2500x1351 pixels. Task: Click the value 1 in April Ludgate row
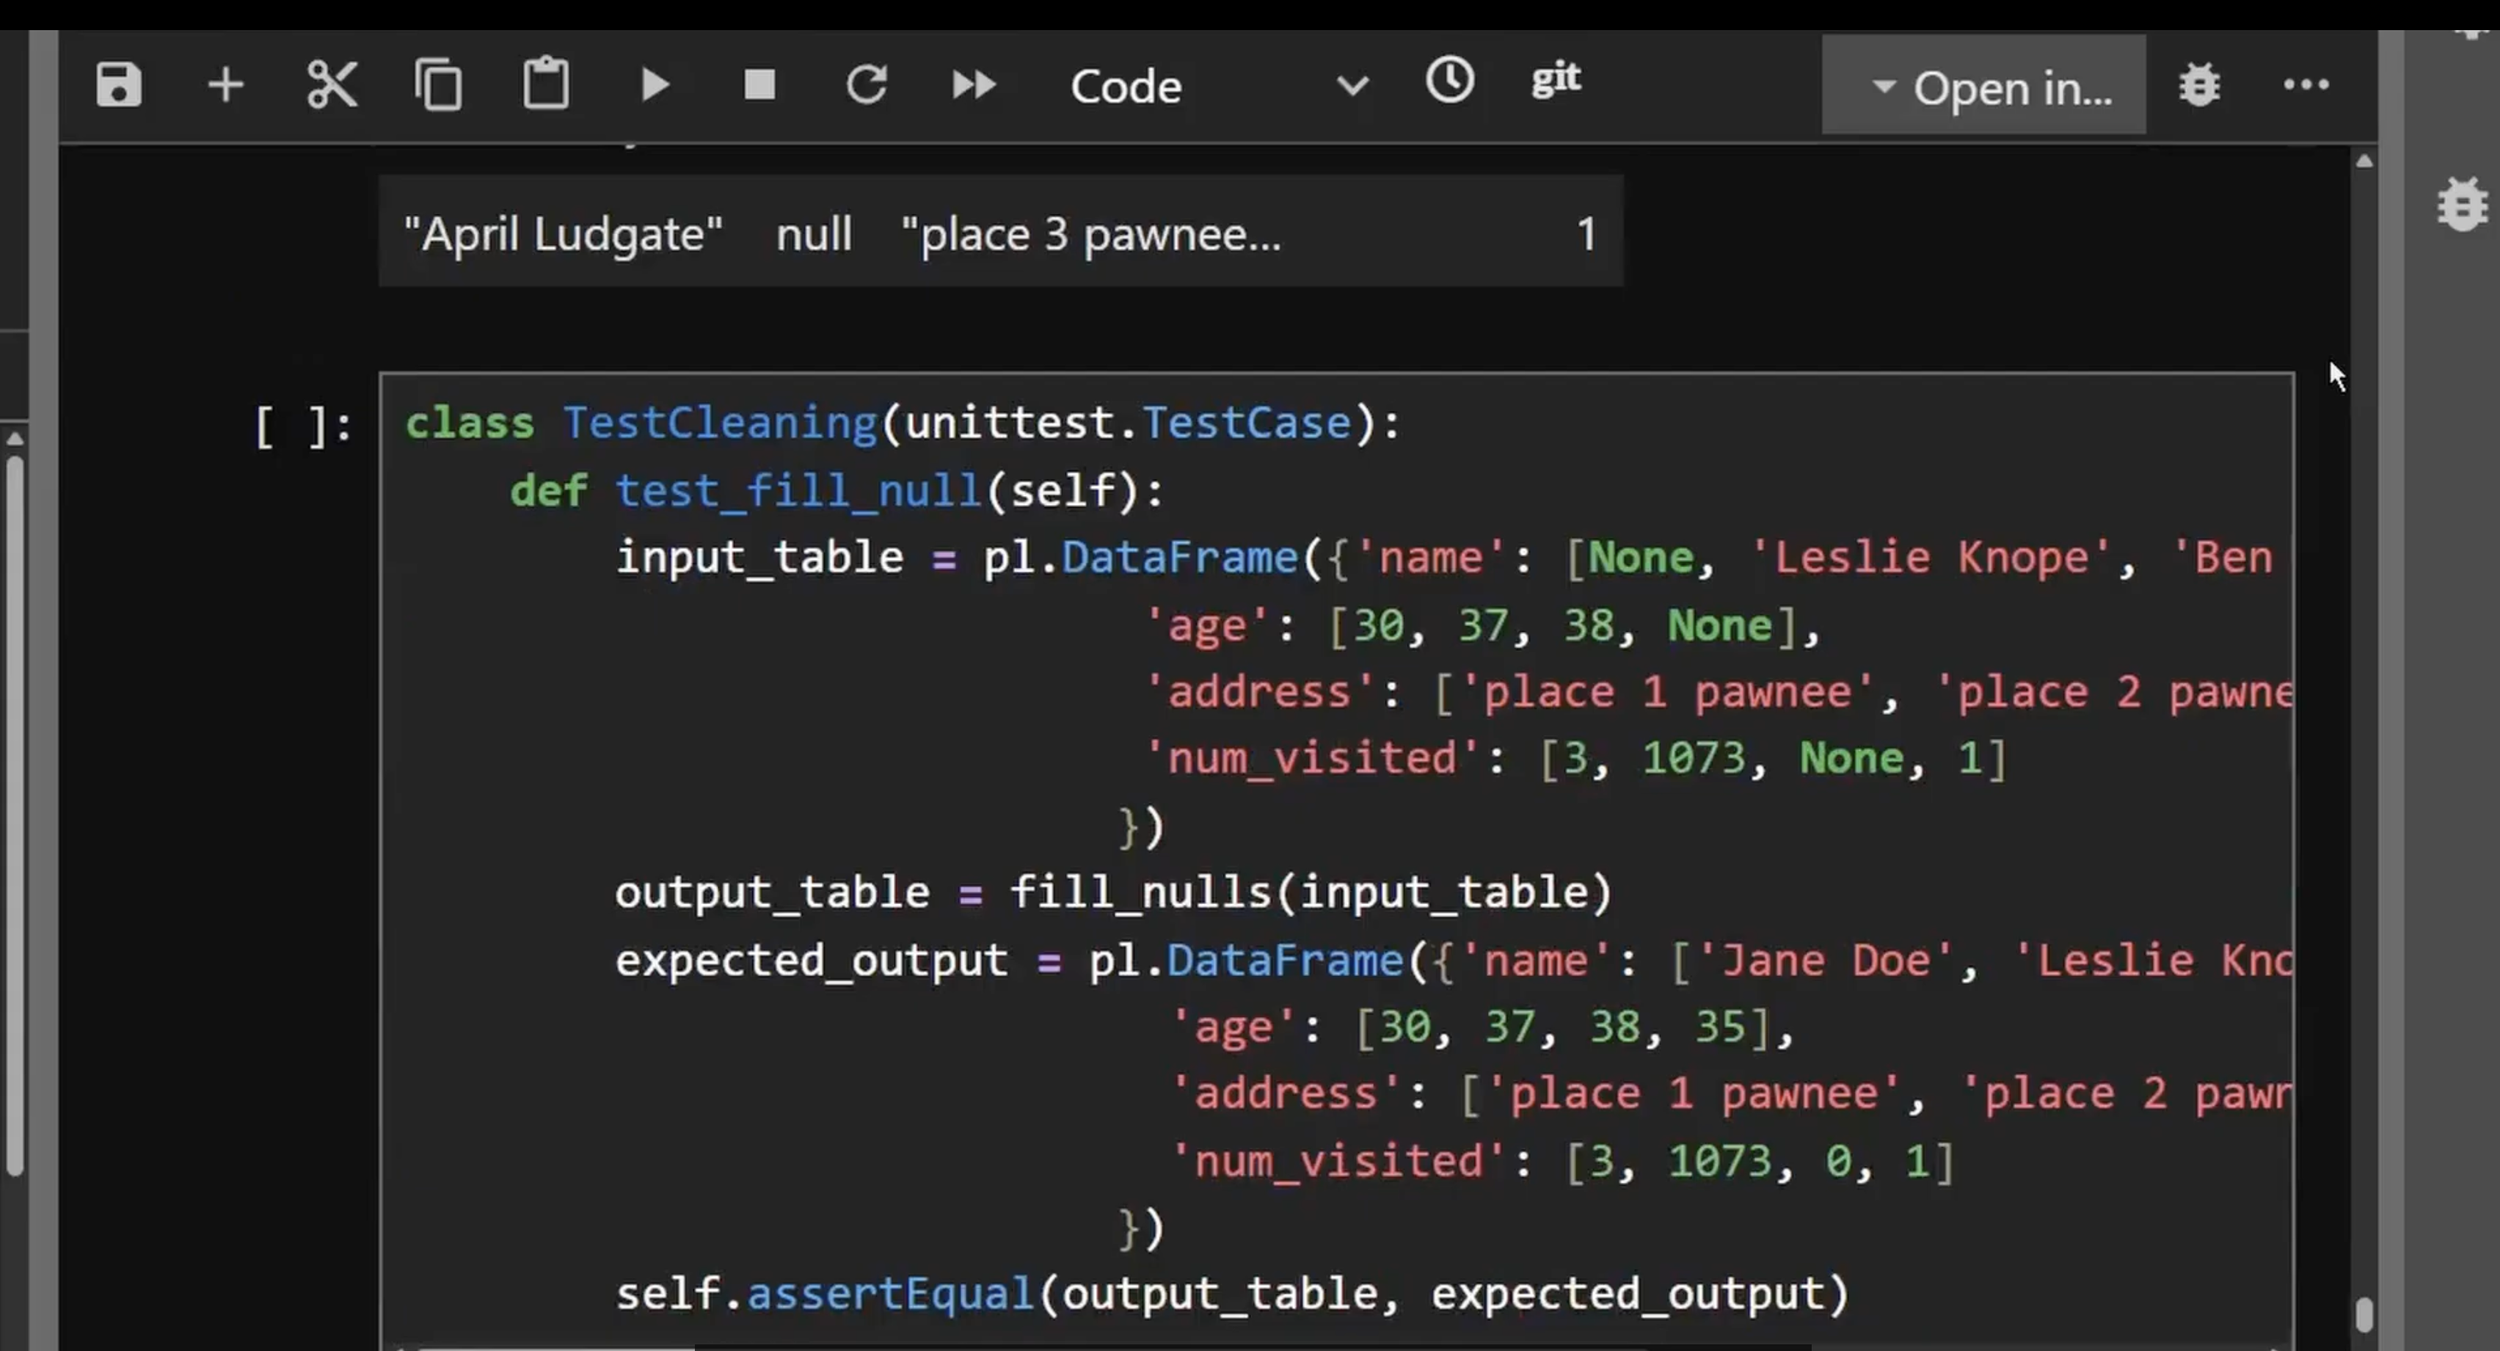coord(1586,235)
